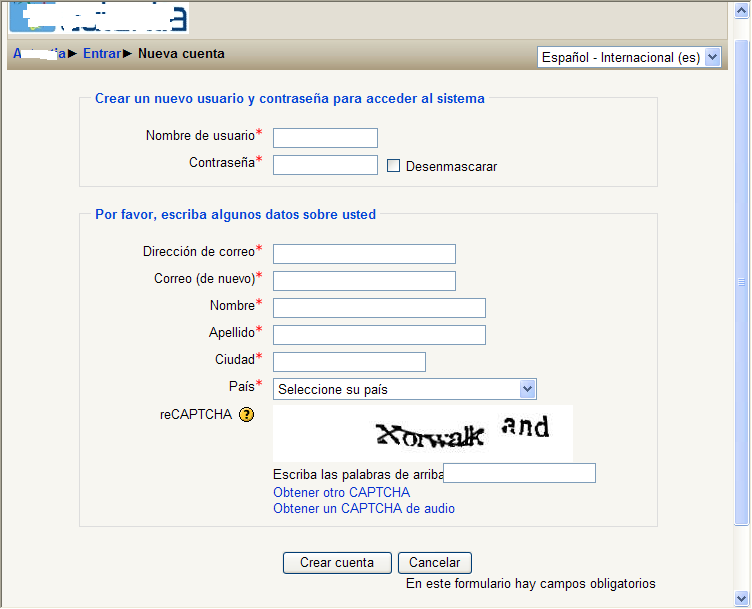Enable the Desenmascarar checkbox

tap(393, 166)
